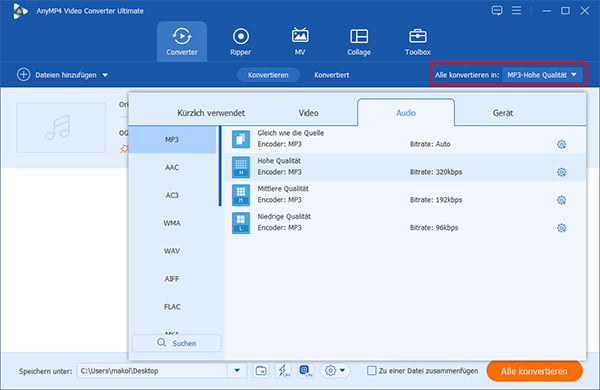Switch to the Video tab
600x390 pixels.
(x=308, y=113)
